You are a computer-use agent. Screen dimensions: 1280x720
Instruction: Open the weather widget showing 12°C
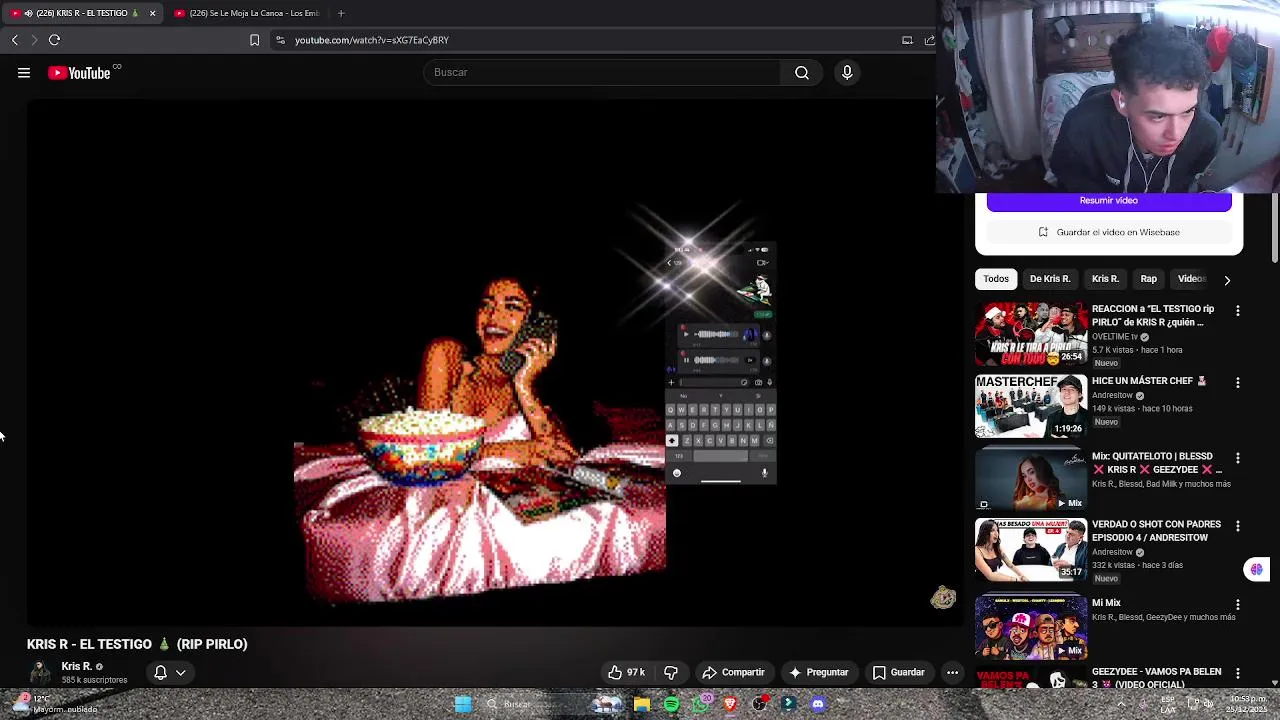58,705
